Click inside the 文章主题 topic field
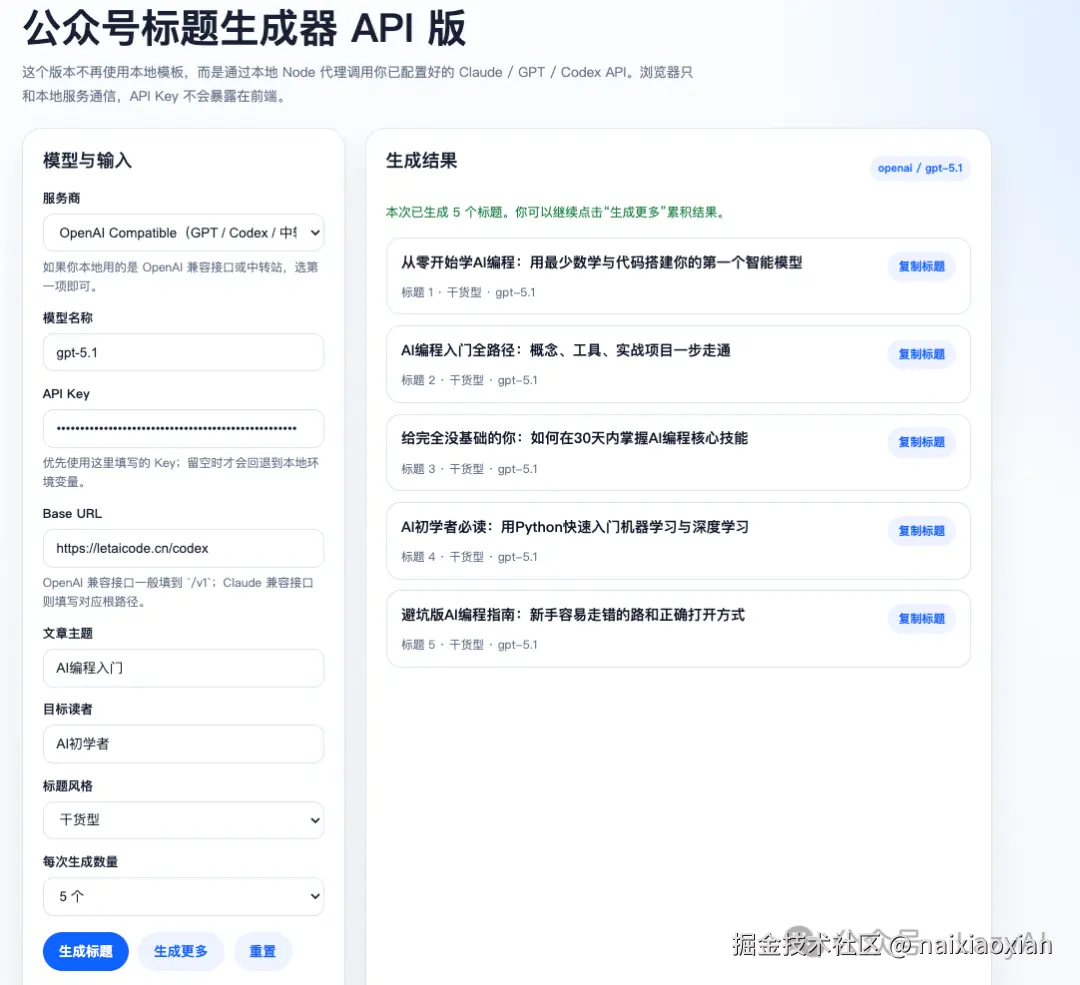 [183, 668]
